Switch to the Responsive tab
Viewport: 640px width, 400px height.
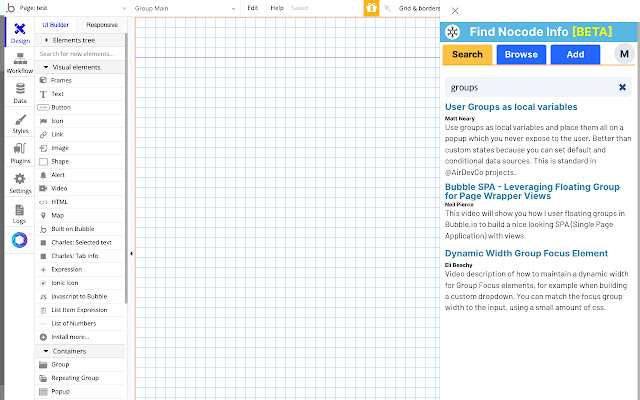[102, 24]
